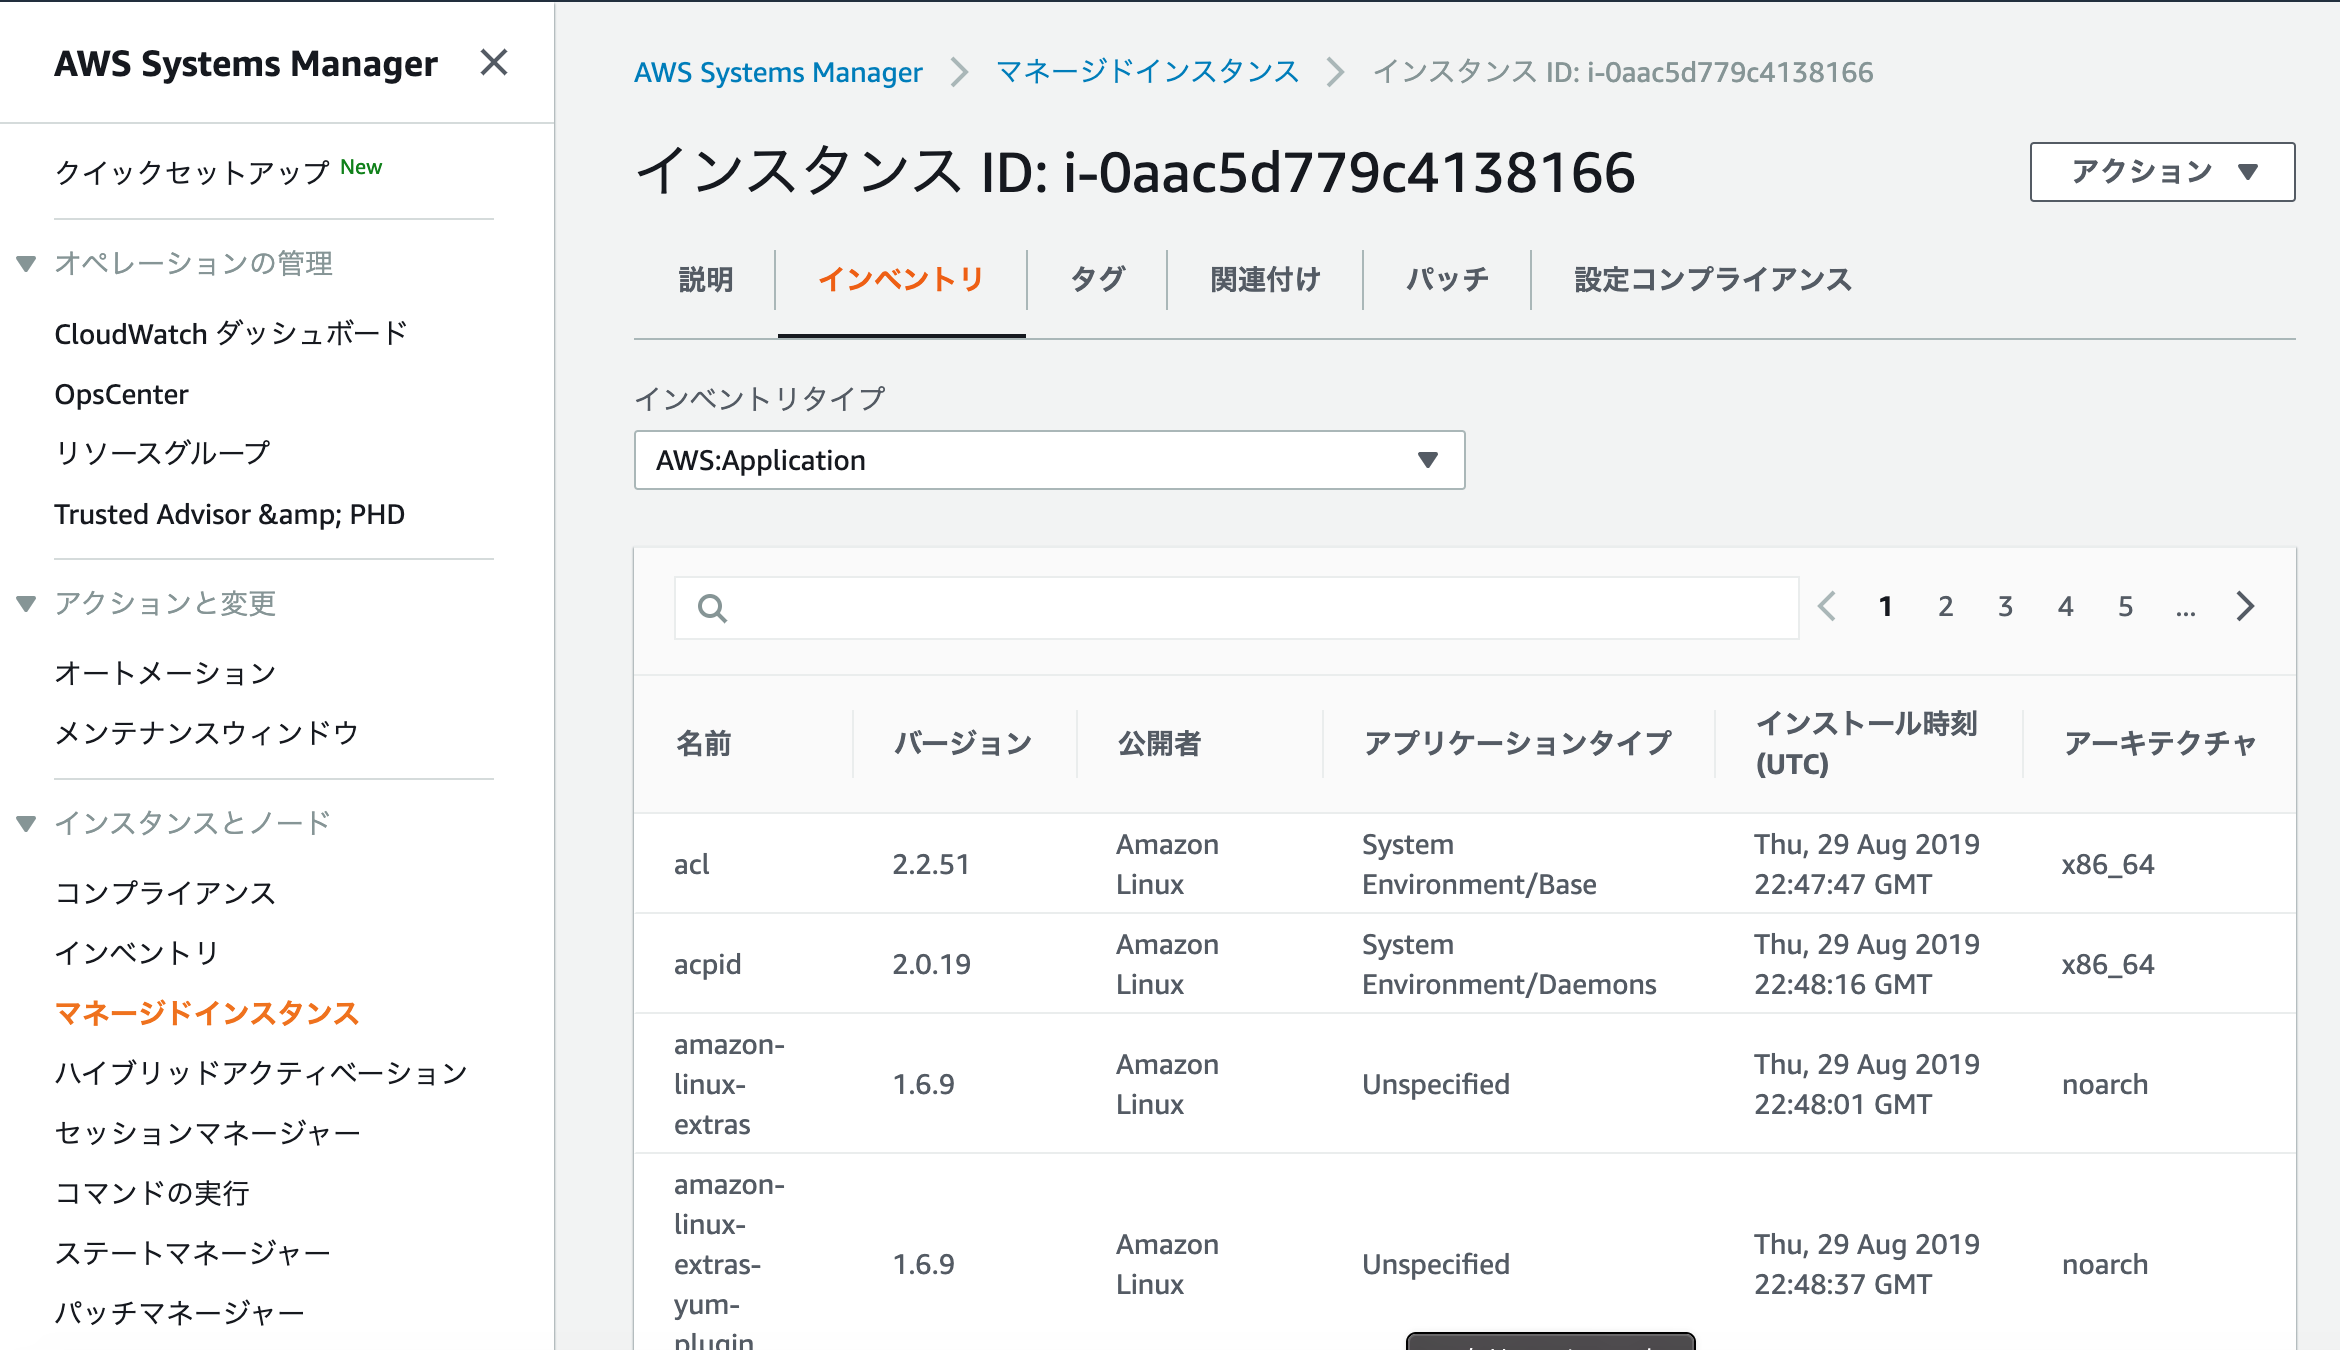The height and width of the screenshot is (1350, 2340).
Task: Go to page 4 in pagination
Action: (x=2065, y=606)
